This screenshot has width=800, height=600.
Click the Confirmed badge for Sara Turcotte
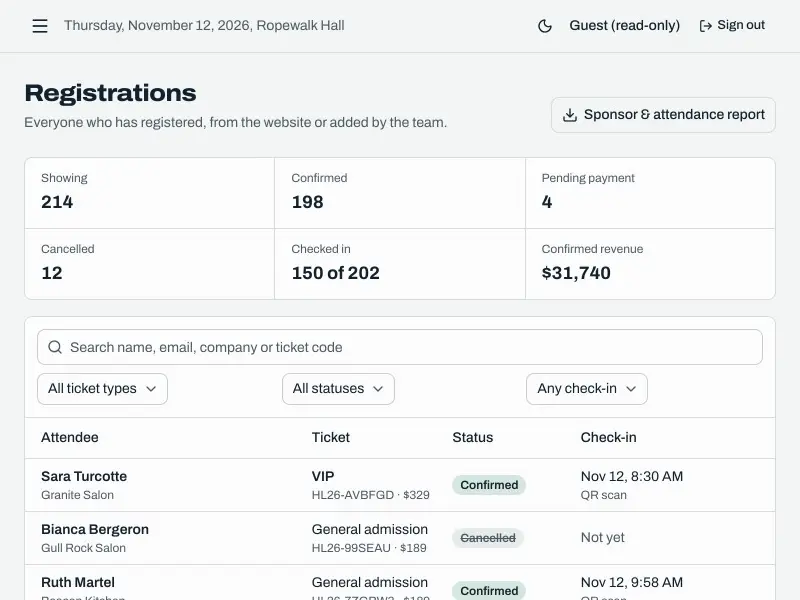pos(489,485)
